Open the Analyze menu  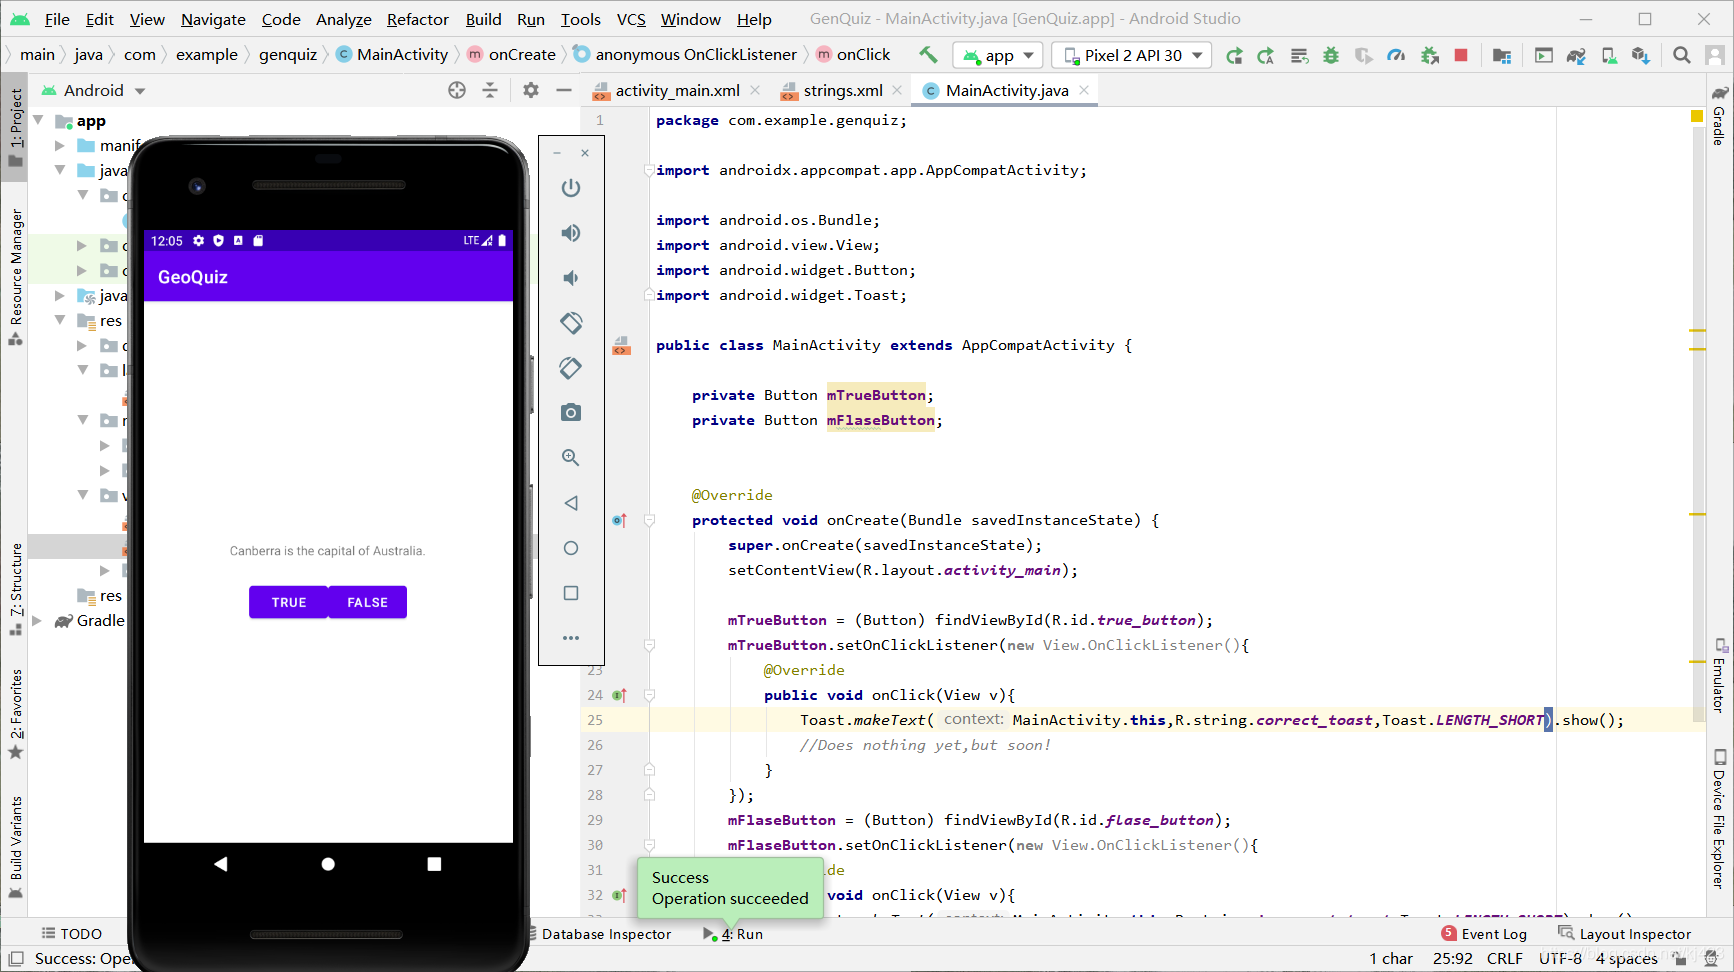344,19
